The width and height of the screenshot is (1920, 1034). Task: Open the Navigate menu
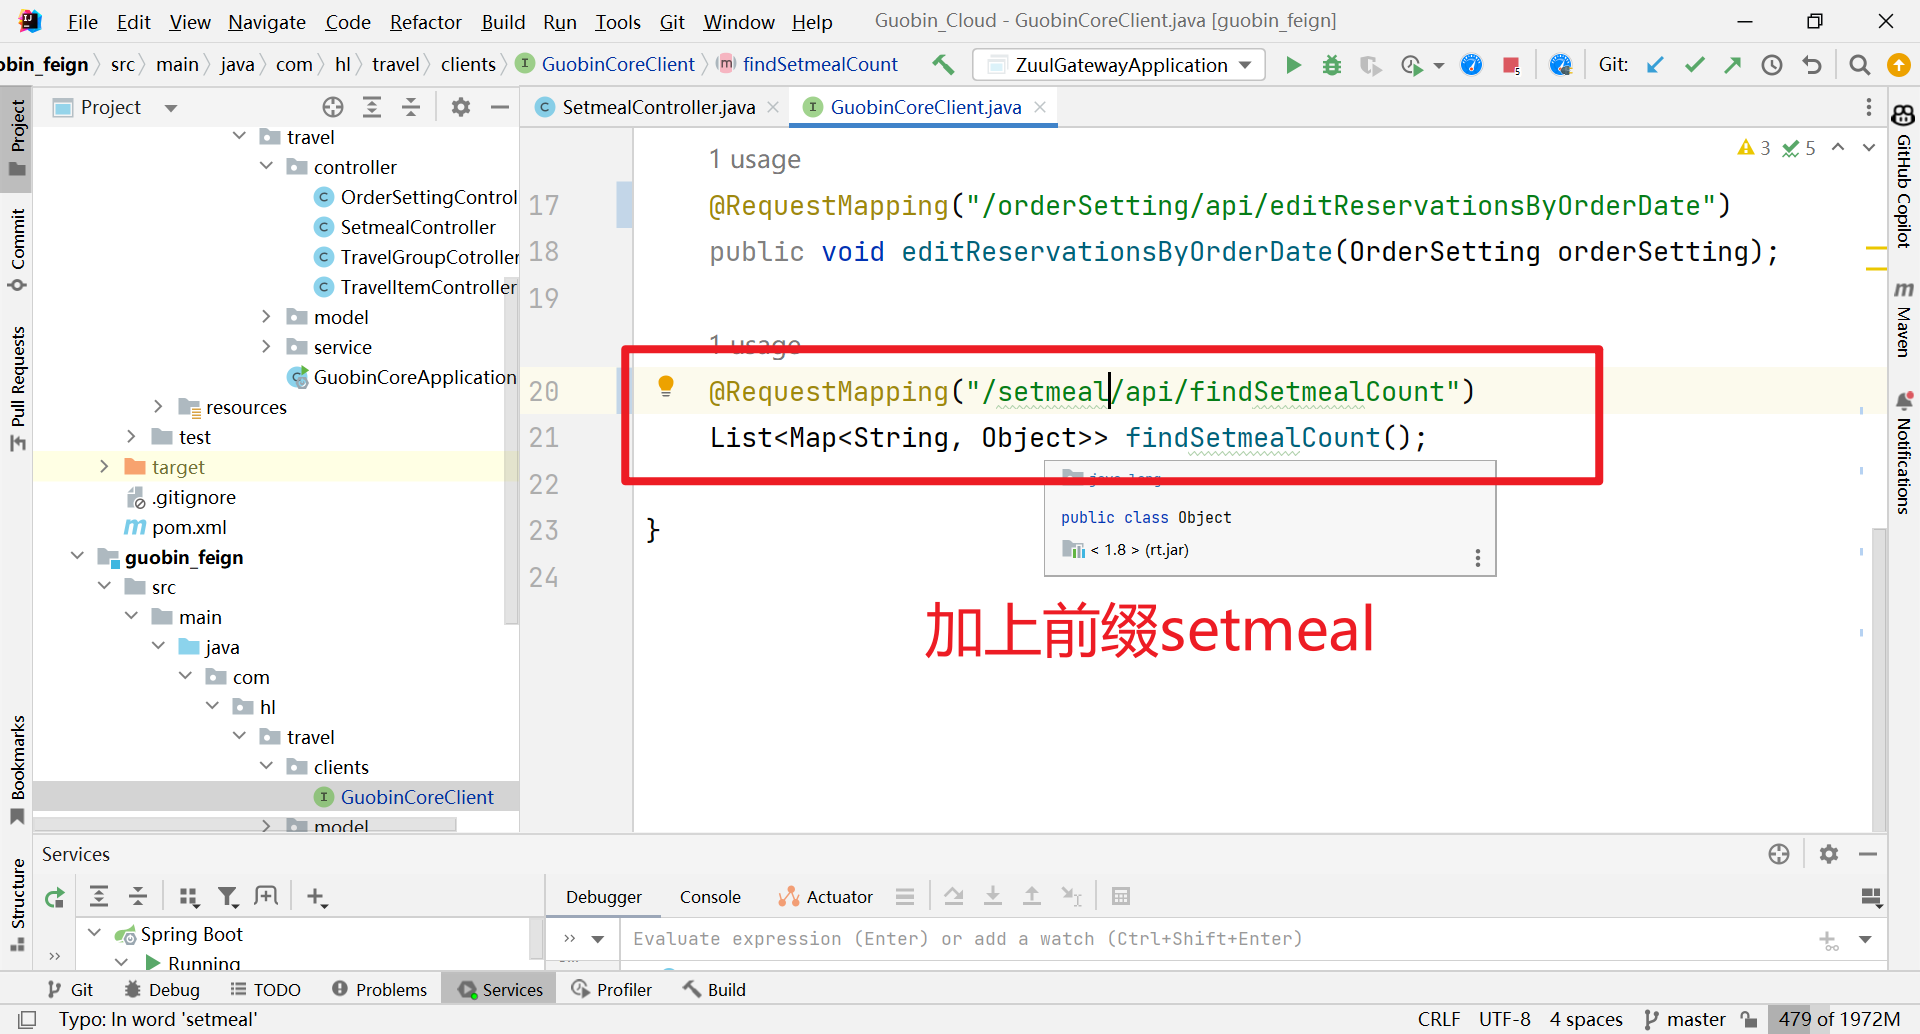point(266,22)
